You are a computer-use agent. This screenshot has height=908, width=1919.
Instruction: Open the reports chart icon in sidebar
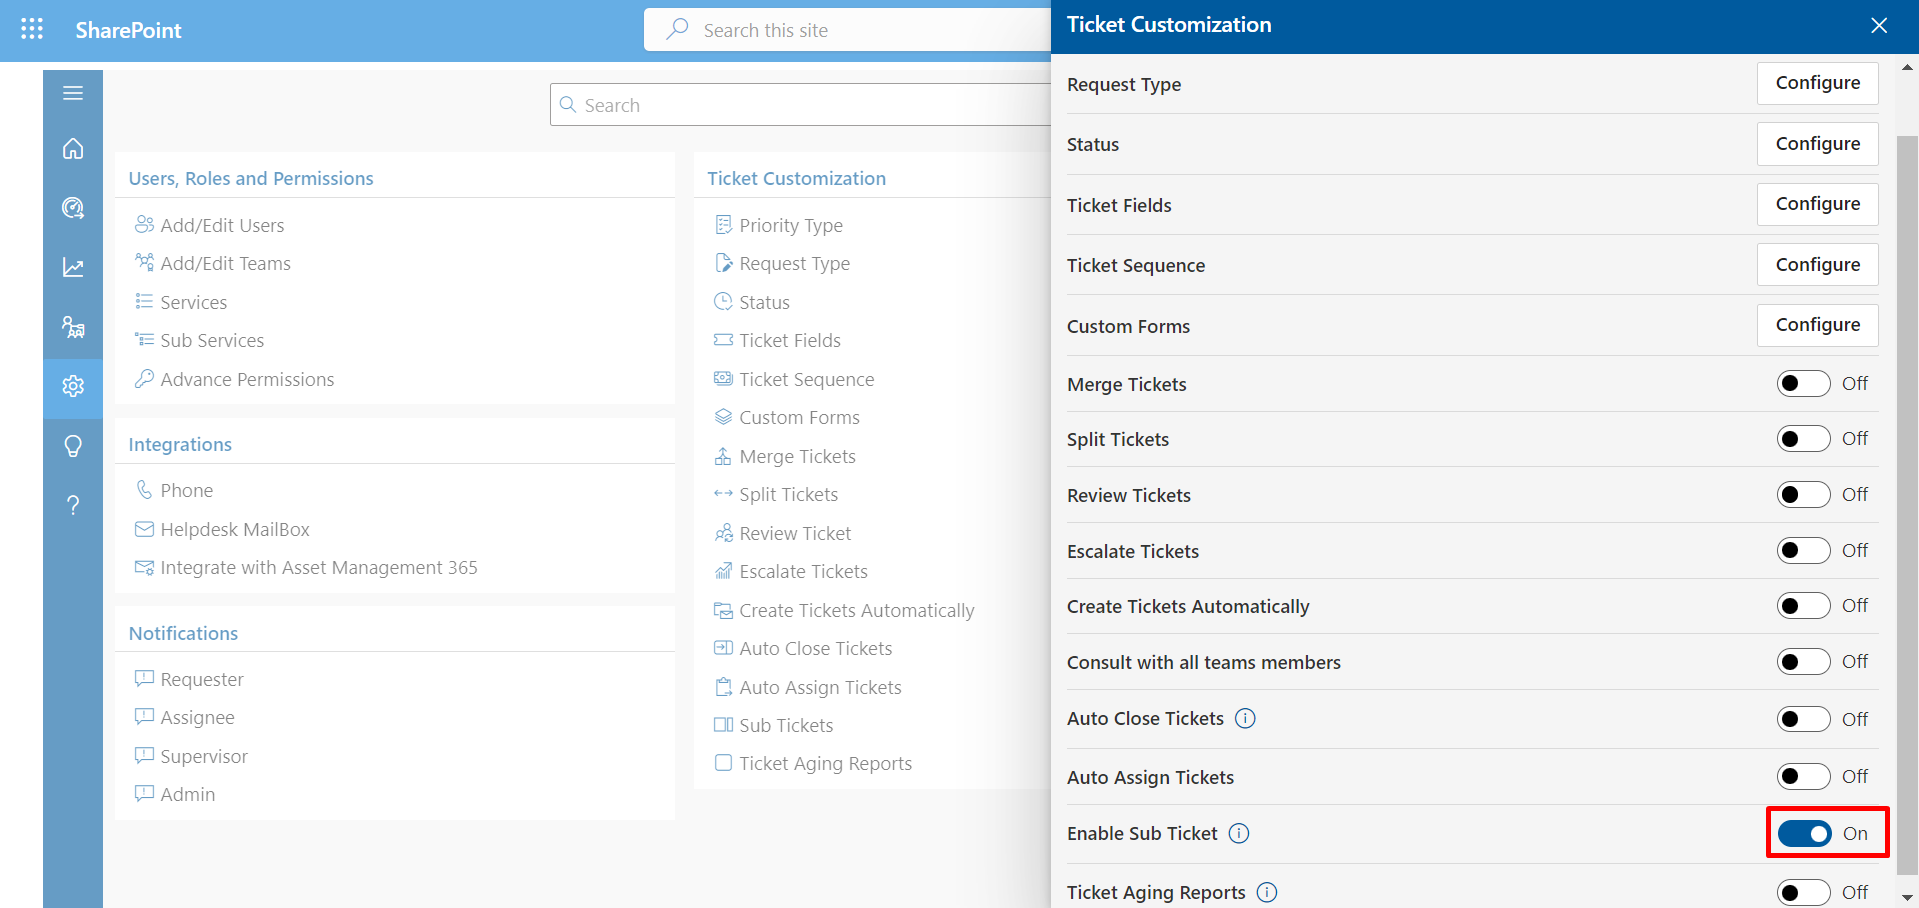(x=73, y=267)
